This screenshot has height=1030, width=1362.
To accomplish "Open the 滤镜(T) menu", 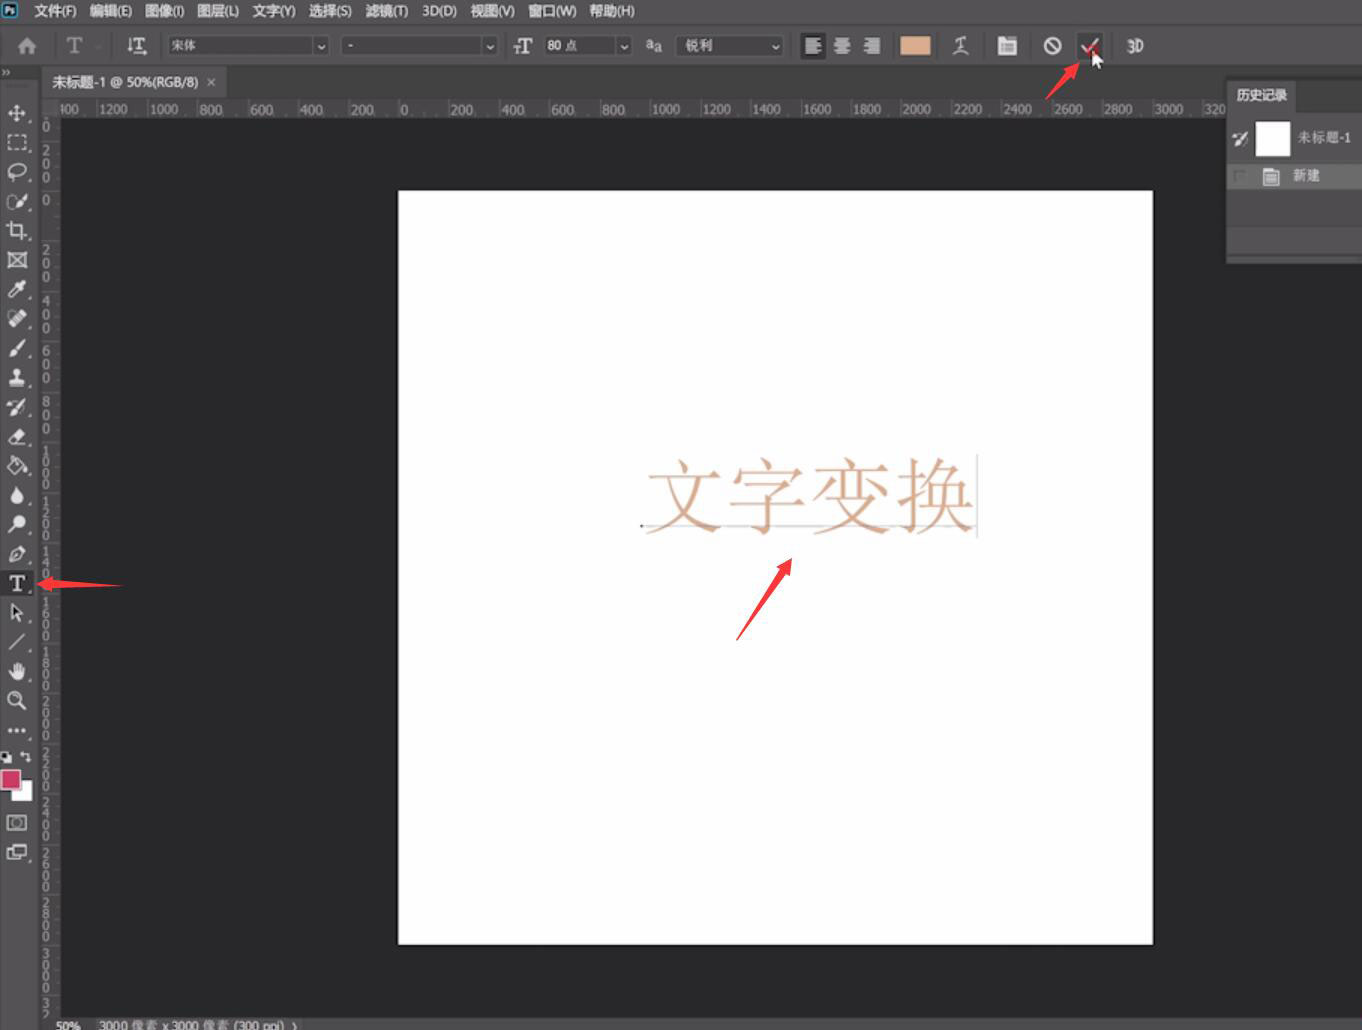I will 387,11.
